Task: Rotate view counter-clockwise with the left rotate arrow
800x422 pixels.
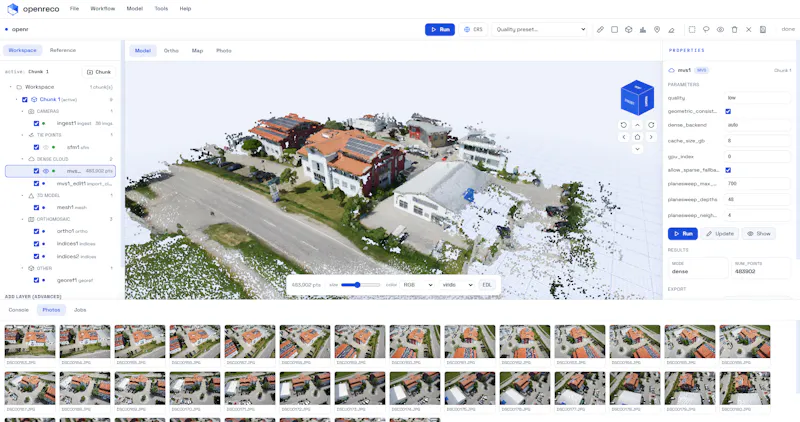Action: 623,125
